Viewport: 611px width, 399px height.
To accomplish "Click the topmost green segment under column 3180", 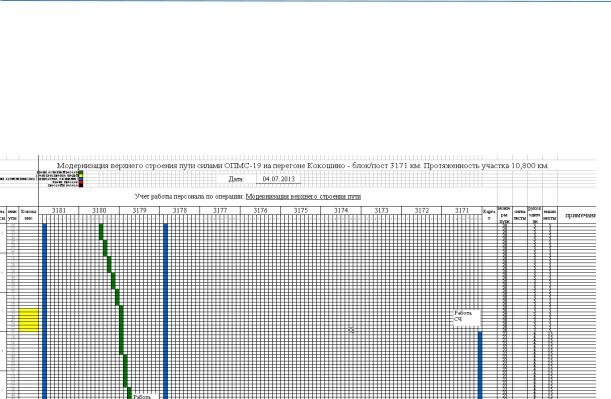I will [101, 232].
